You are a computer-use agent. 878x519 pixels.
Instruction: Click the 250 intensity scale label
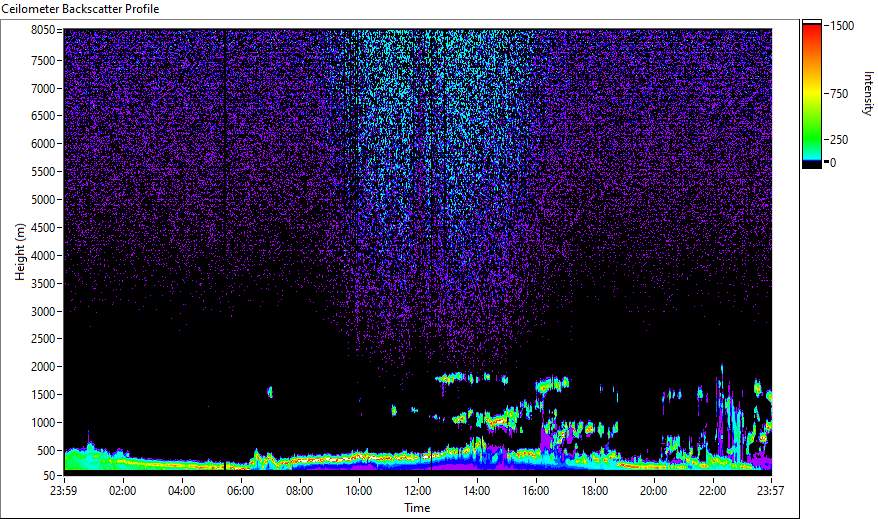coord(839,140)
